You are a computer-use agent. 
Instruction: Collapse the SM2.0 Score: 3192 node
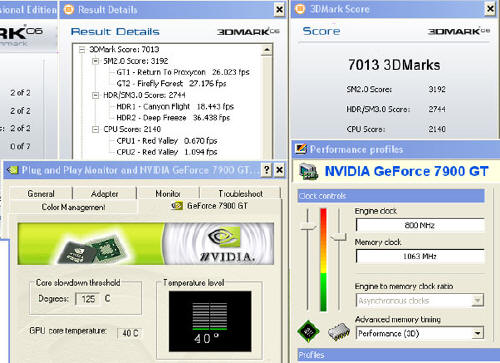(95, 61)
